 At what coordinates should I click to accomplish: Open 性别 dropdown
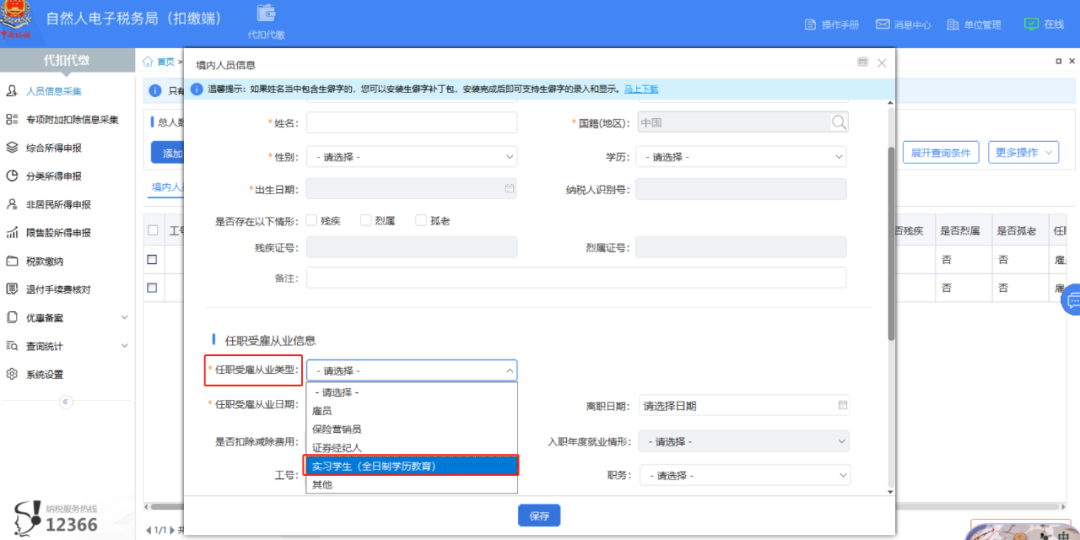[x=412, y=156]
